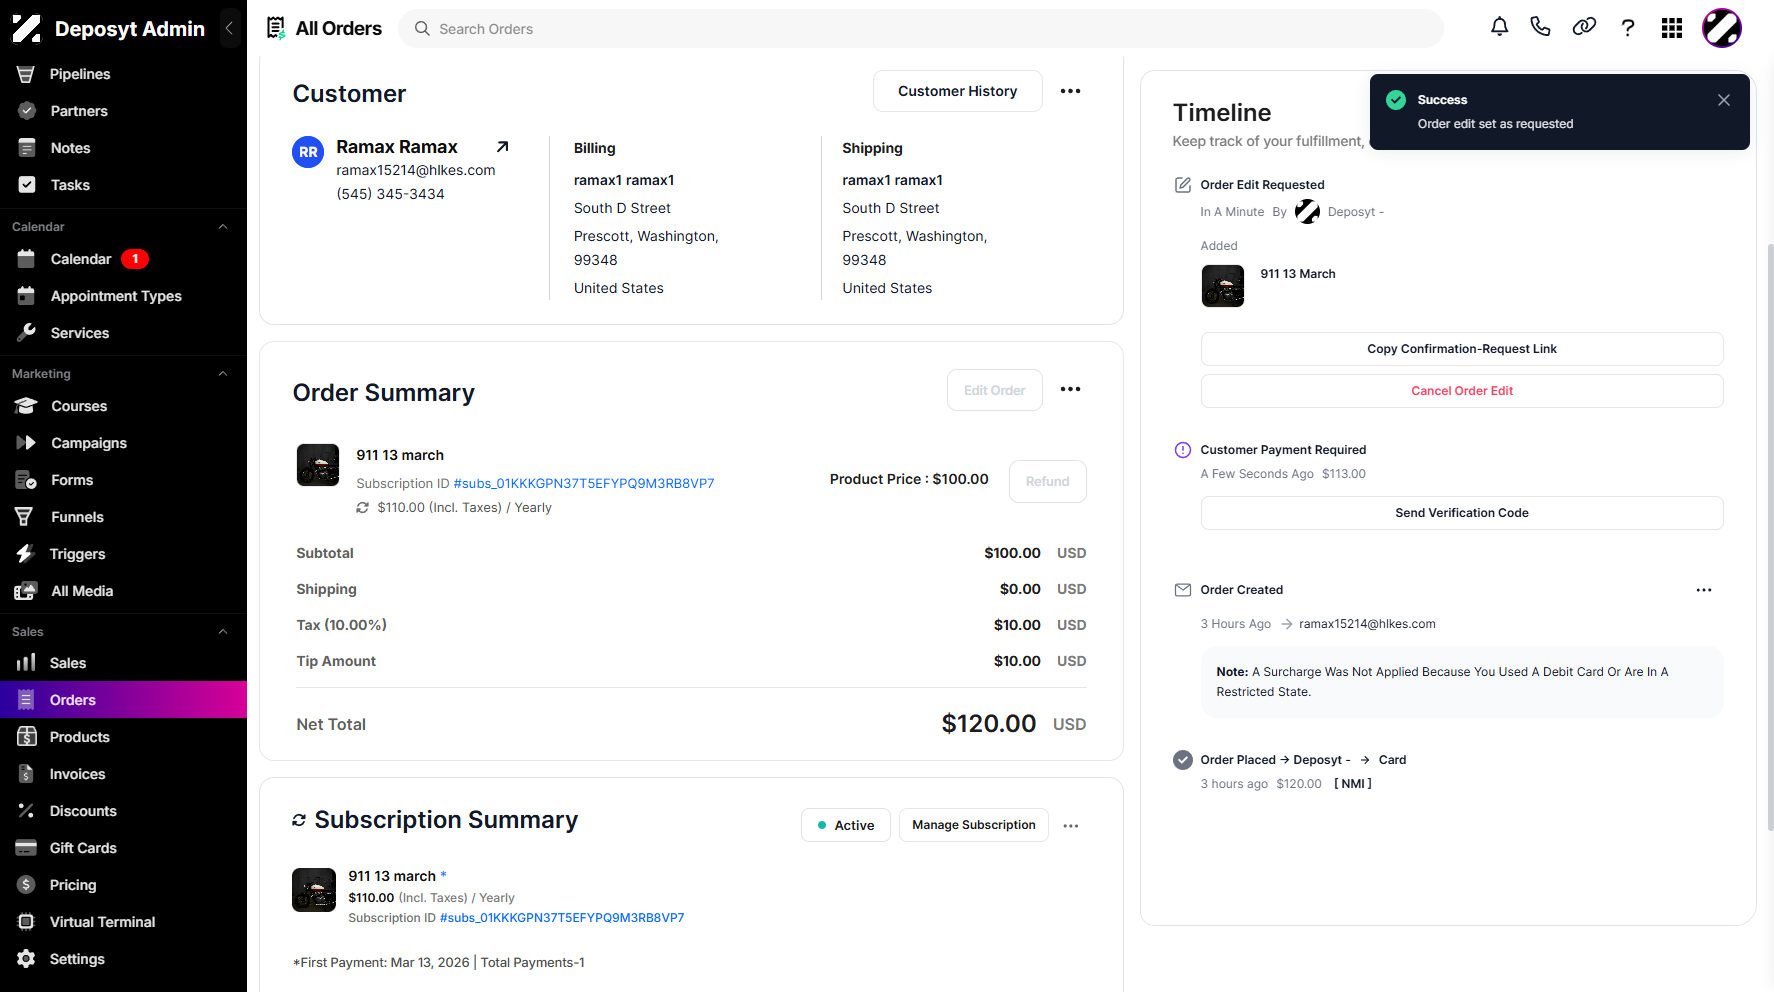1774x992 pixels.
Task: Open Order Created three-dot menu in Timeline
Action: coord(1704,590)
